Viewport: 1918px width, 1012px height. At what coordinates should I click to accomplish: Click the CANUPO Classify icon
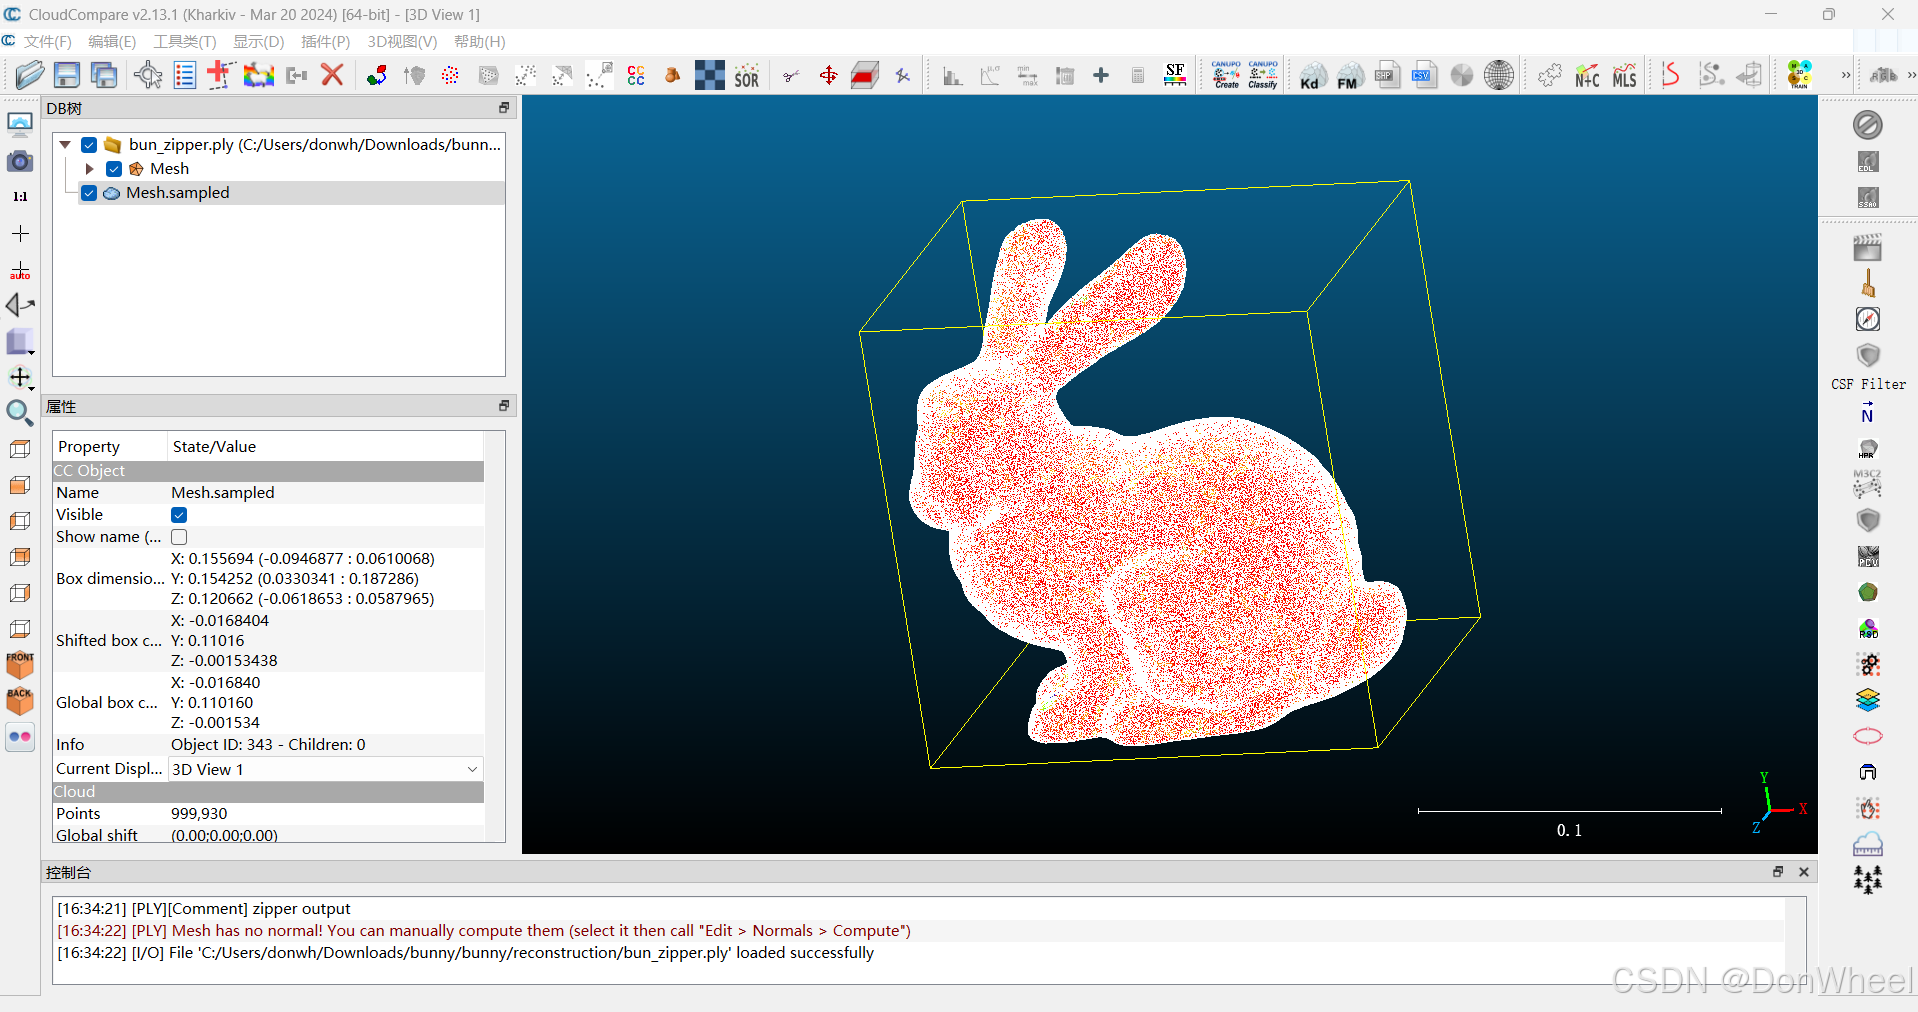(1263, 76)
